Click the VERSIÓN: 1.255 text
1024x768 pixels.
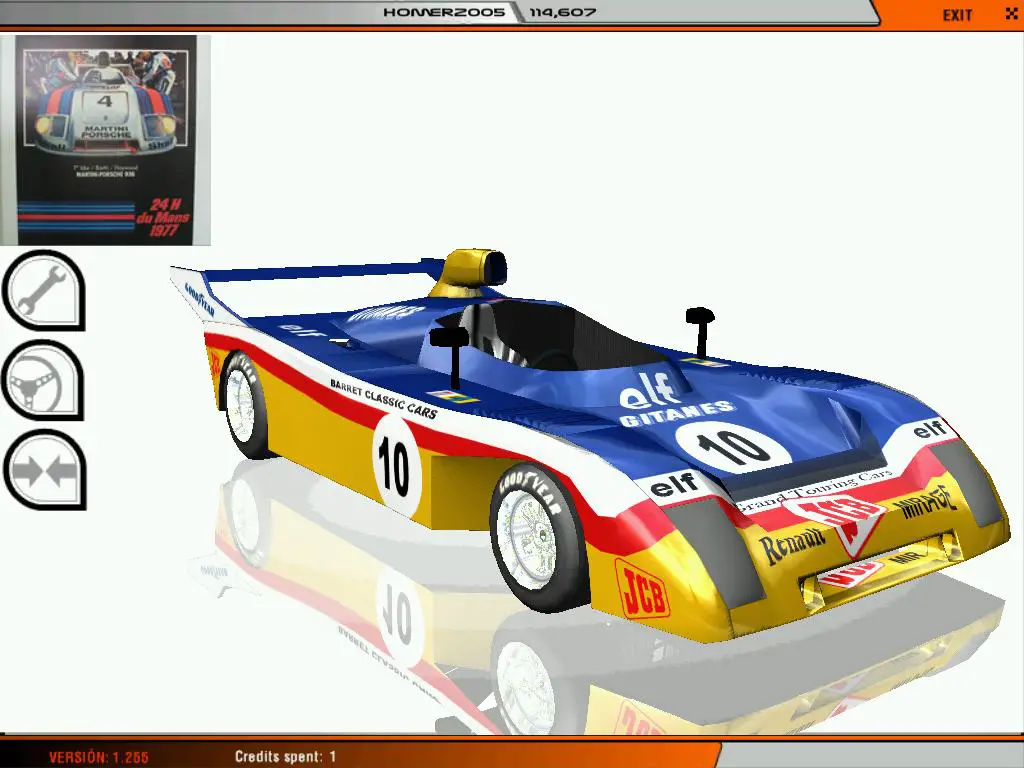click(97, 757)
